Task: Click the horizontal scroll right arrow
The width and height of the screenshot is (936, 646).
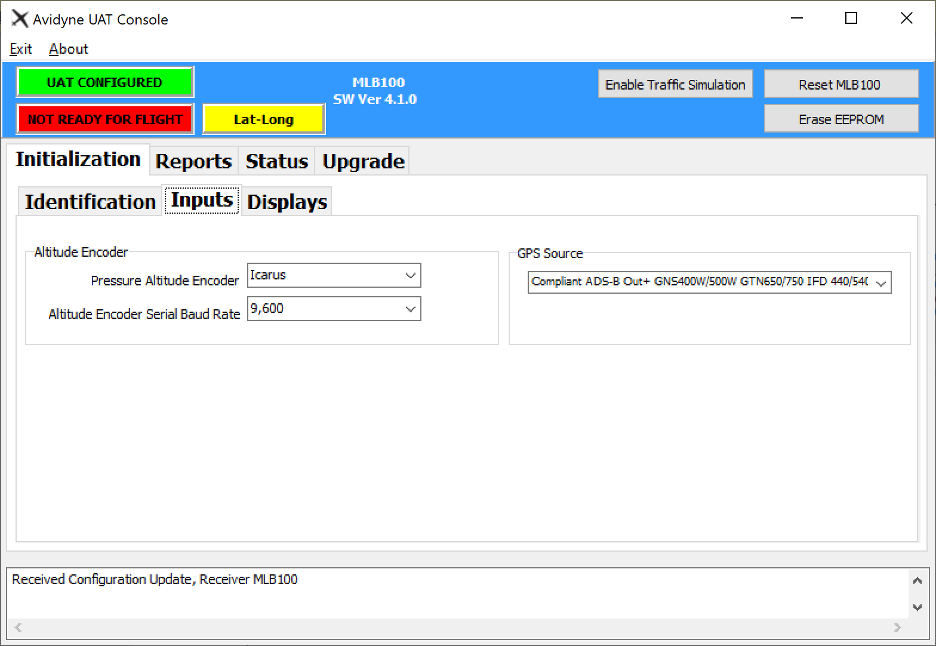Action: pyautogui.click(x=897, y=627)
